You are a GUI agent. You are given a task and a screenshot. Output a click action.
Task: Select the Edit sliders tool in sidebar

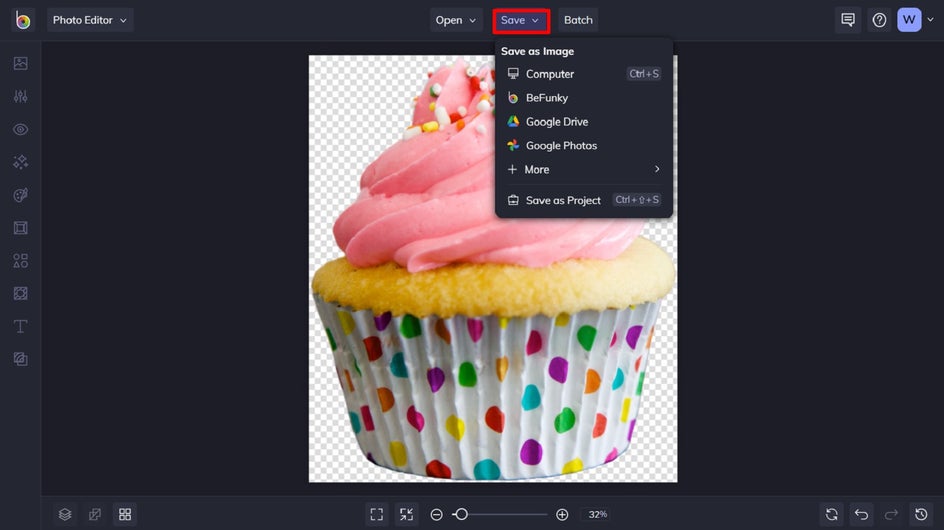click(x=20, y=96)
